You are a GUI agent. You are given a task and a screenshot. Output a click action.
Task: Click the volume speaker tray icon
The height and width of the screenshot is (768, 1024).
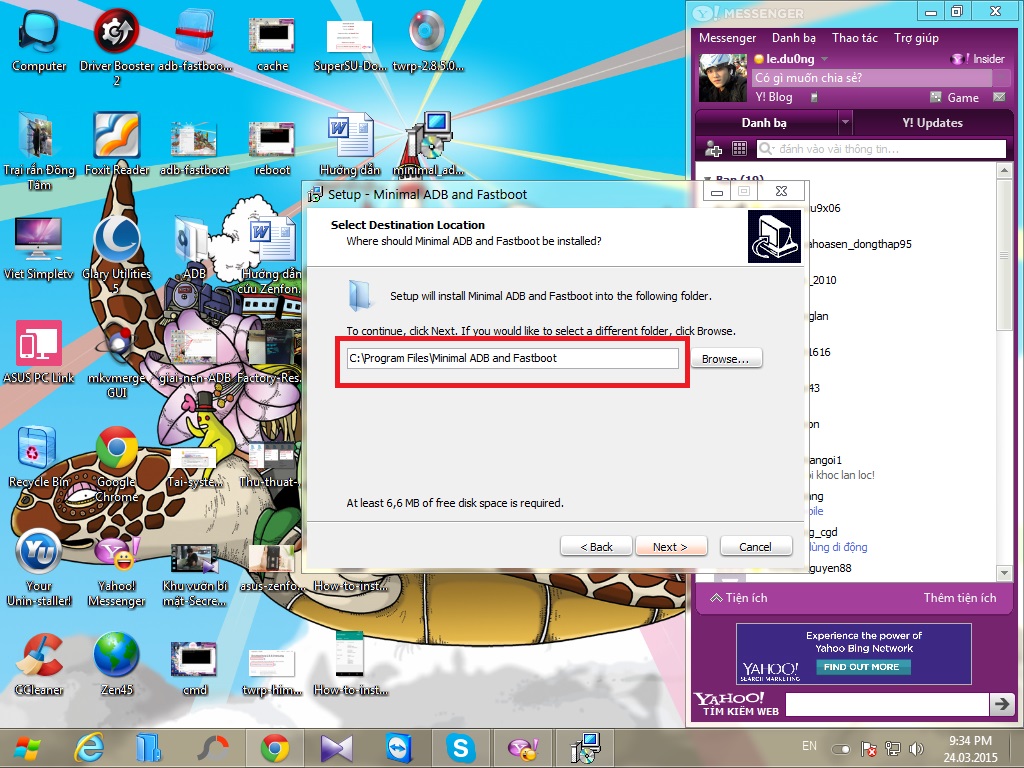pyautogui.click(x=916, y=749)
